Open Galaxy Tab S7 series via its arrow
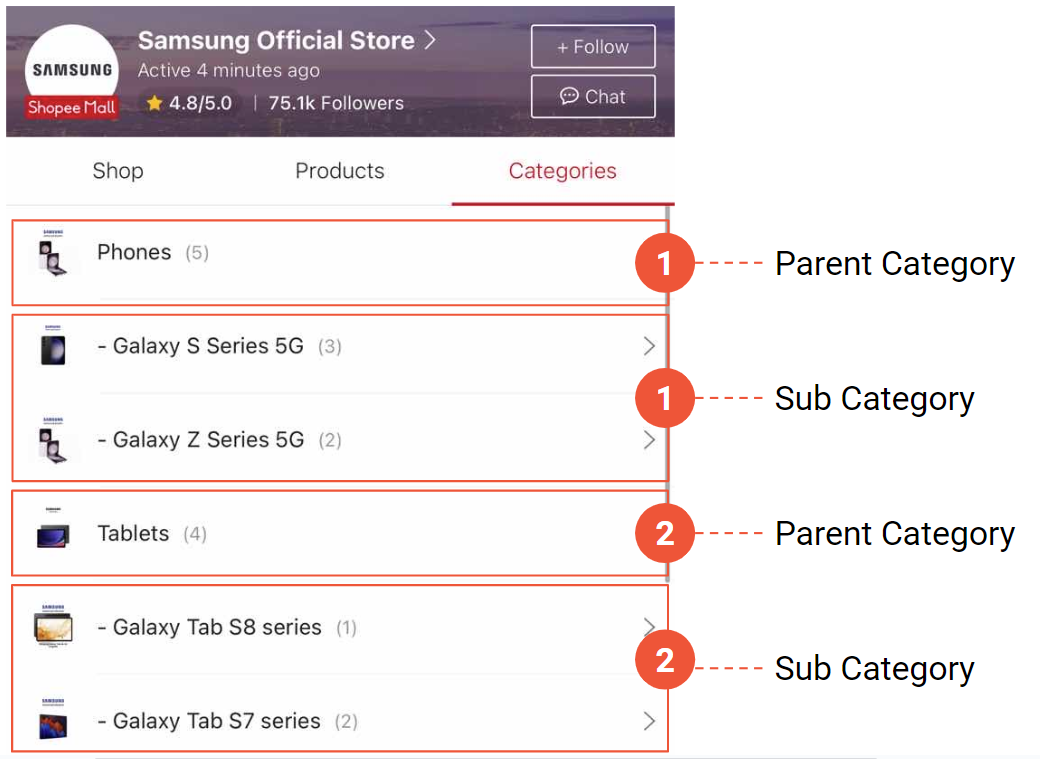 coord(649,721)
